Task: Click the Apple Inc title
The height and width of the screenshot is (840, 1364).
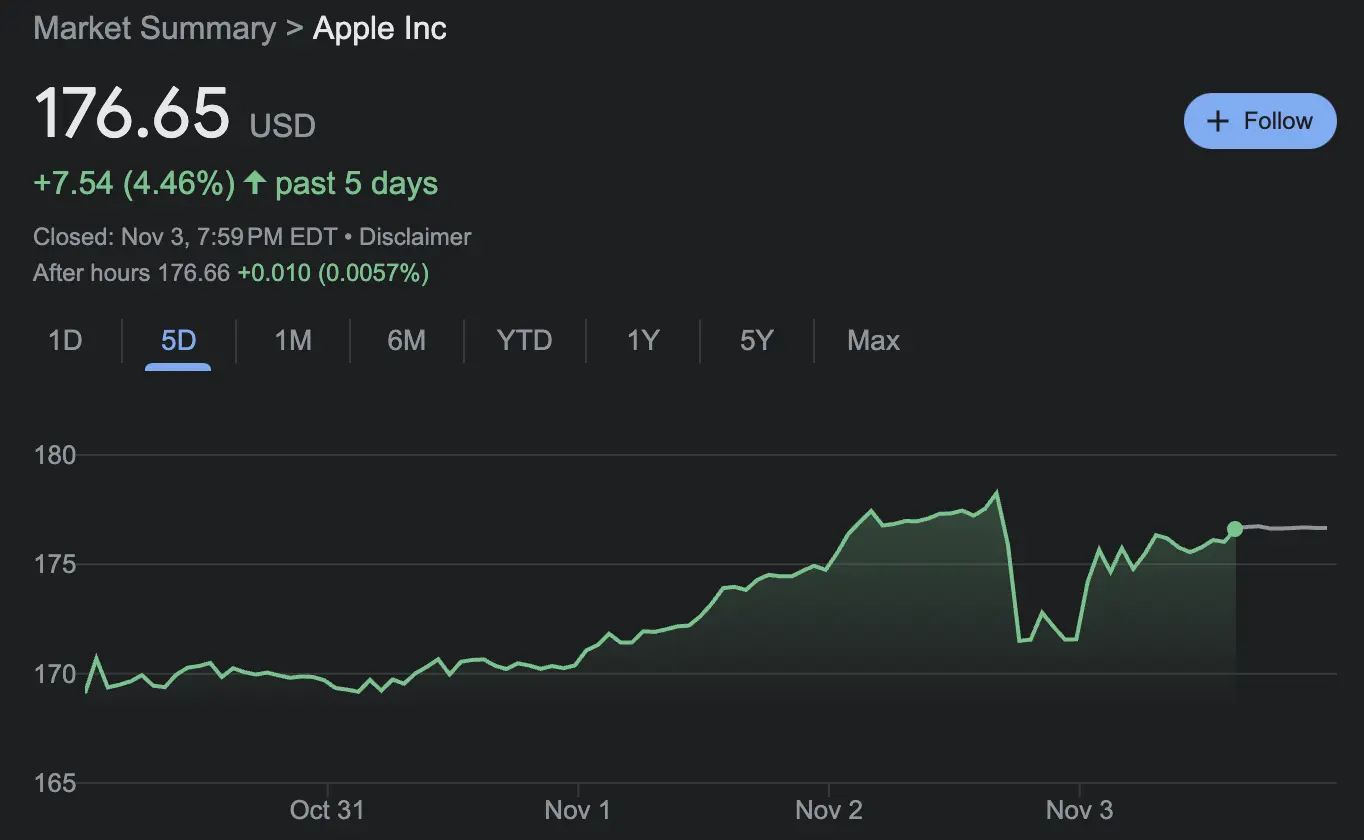Action: coord(380,28)
